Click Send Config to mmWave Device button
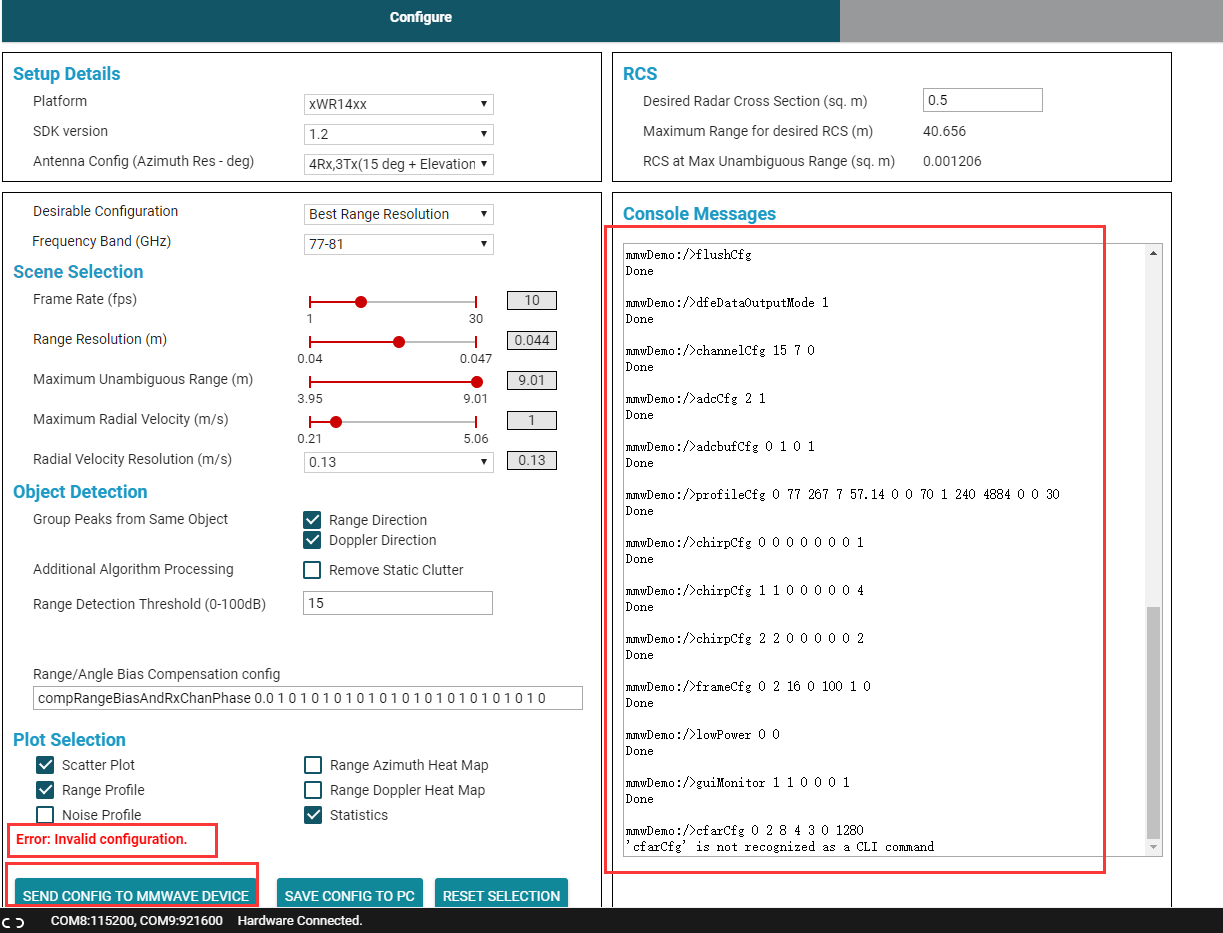 coord(136,895)
